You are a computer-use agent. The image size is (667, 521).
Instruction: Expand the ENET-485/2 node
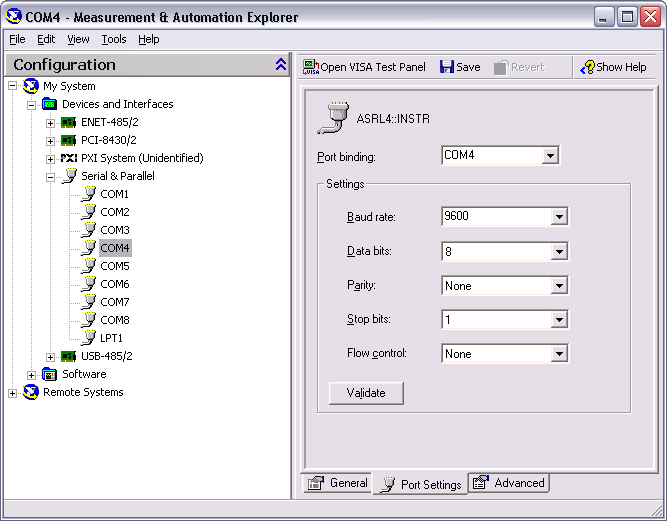pyautogui.click(x=50, y=123)
